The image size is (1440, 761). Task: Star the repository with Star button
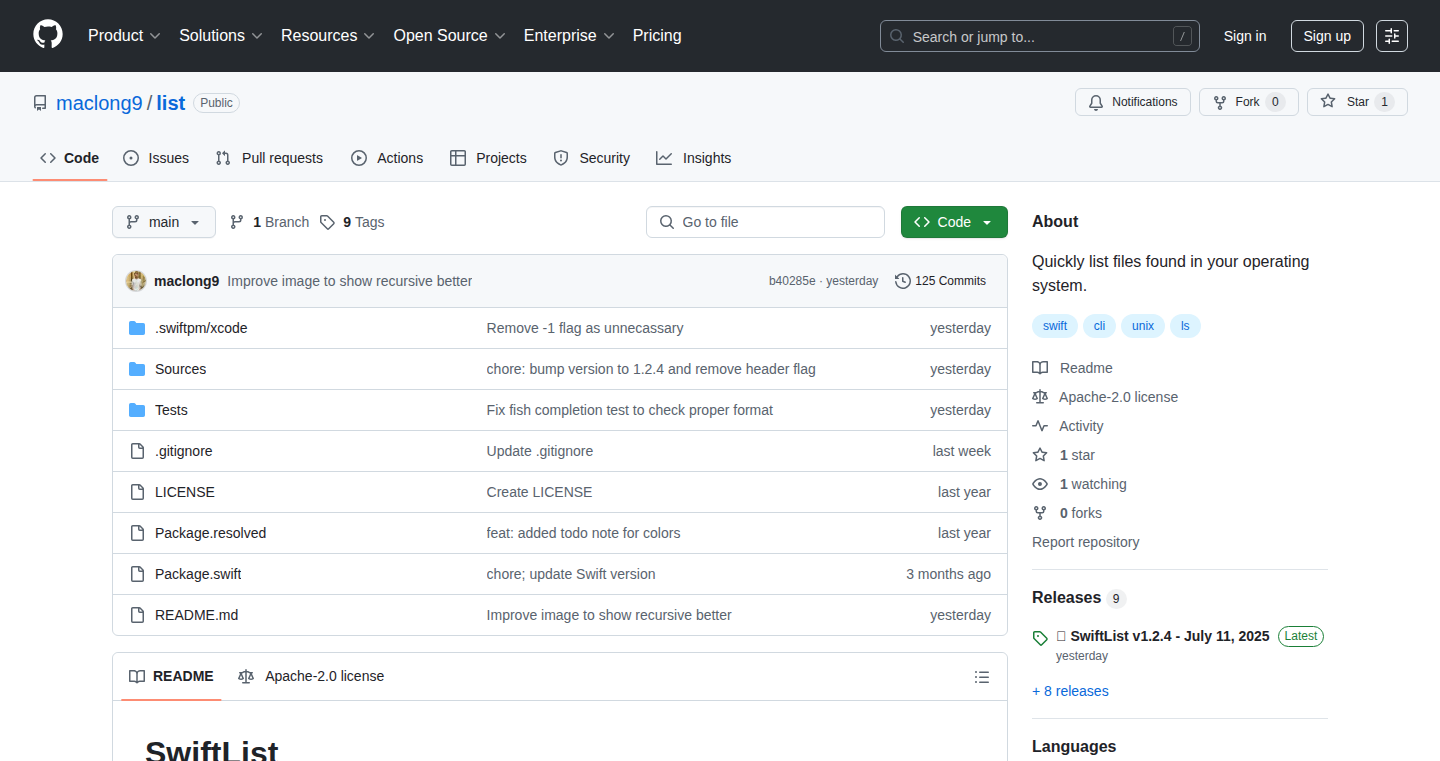click(1357, 102)
